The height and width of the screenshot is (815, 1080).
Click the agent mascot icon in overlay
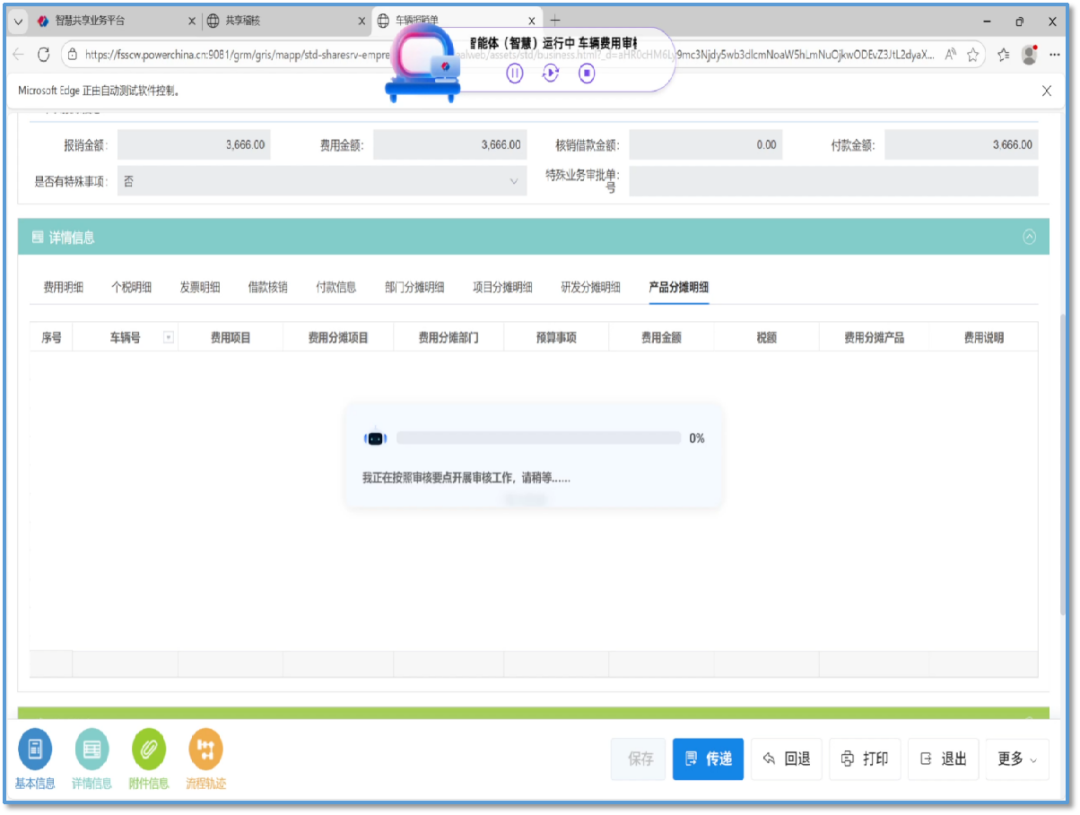[424, 64]
